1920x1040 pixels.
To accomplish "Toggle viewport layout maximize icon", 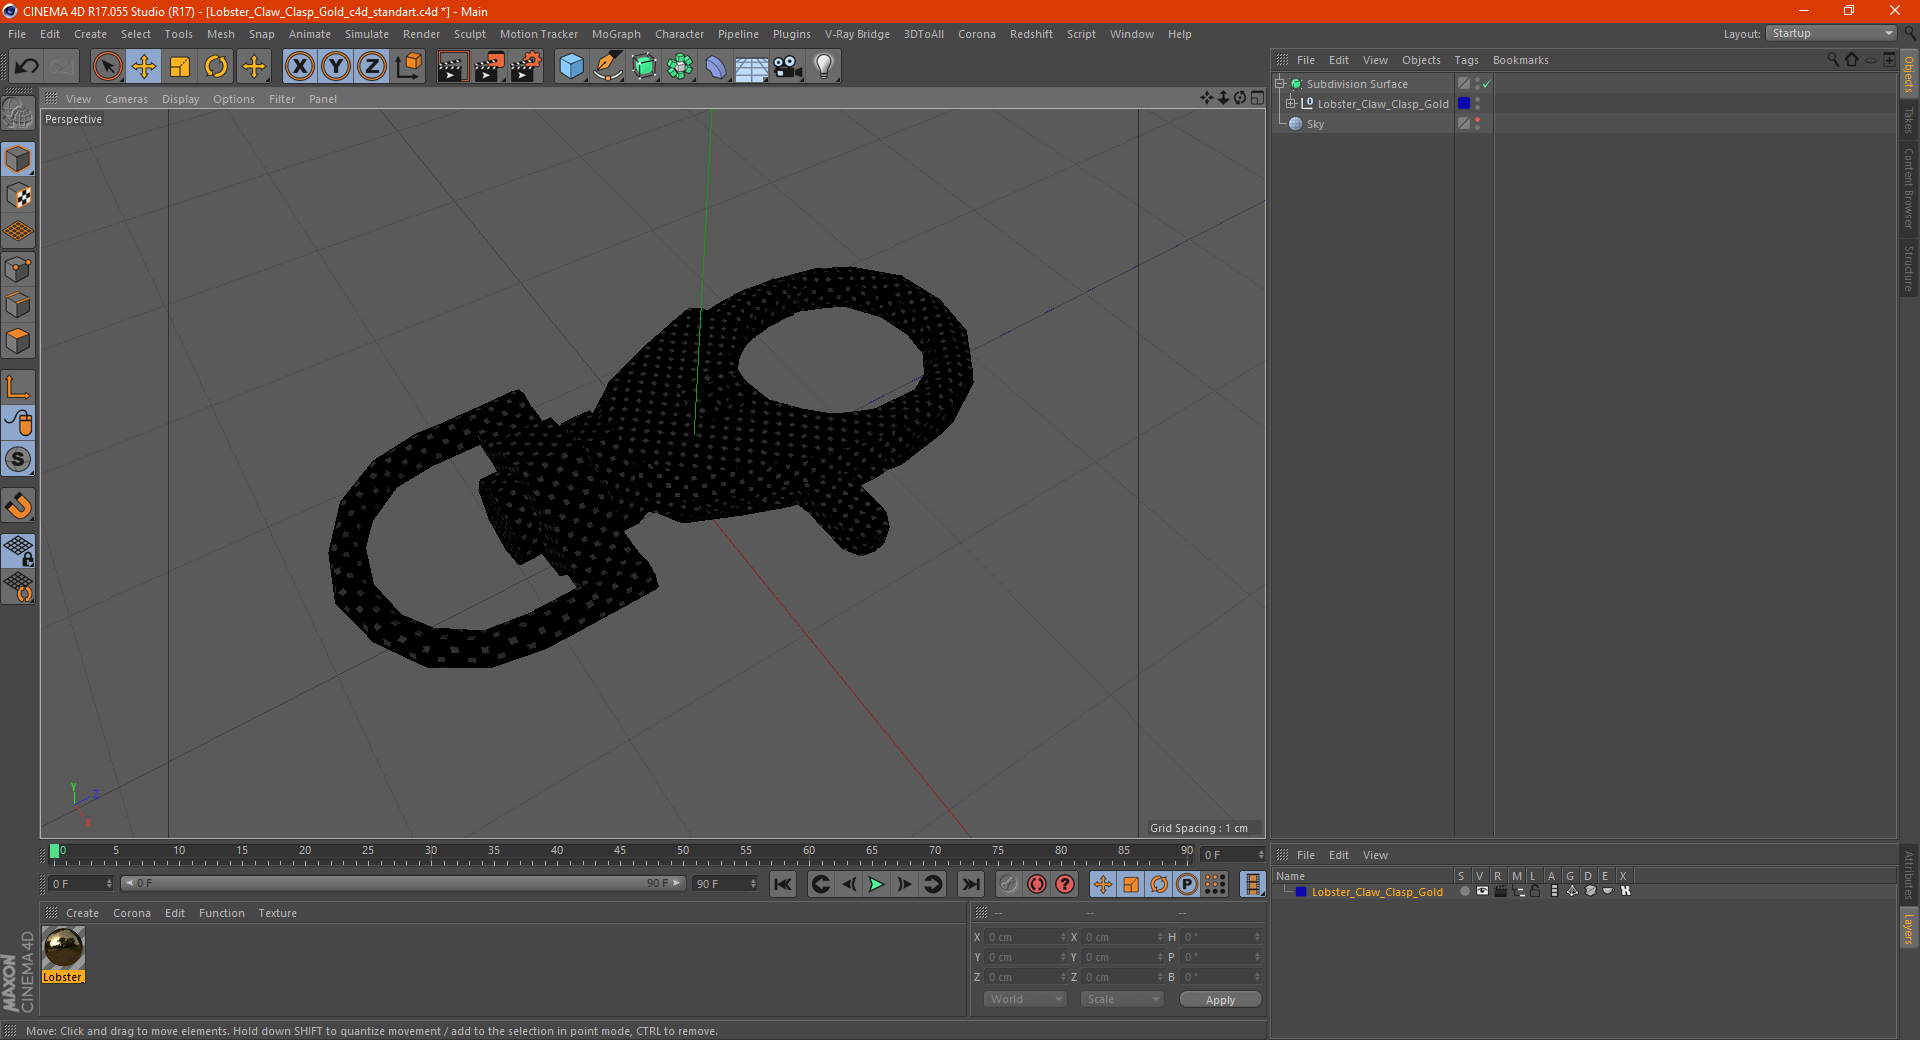I will 1257,98.
